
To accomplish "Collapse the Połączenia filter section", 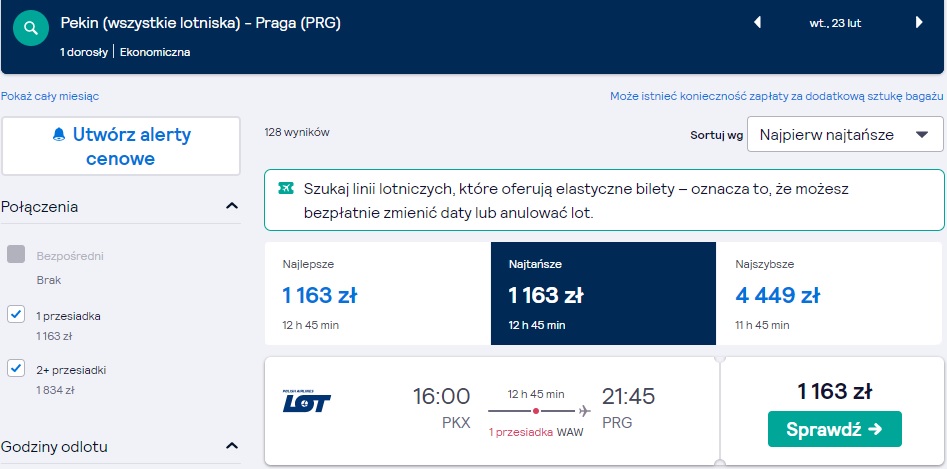I will [232, 206].
